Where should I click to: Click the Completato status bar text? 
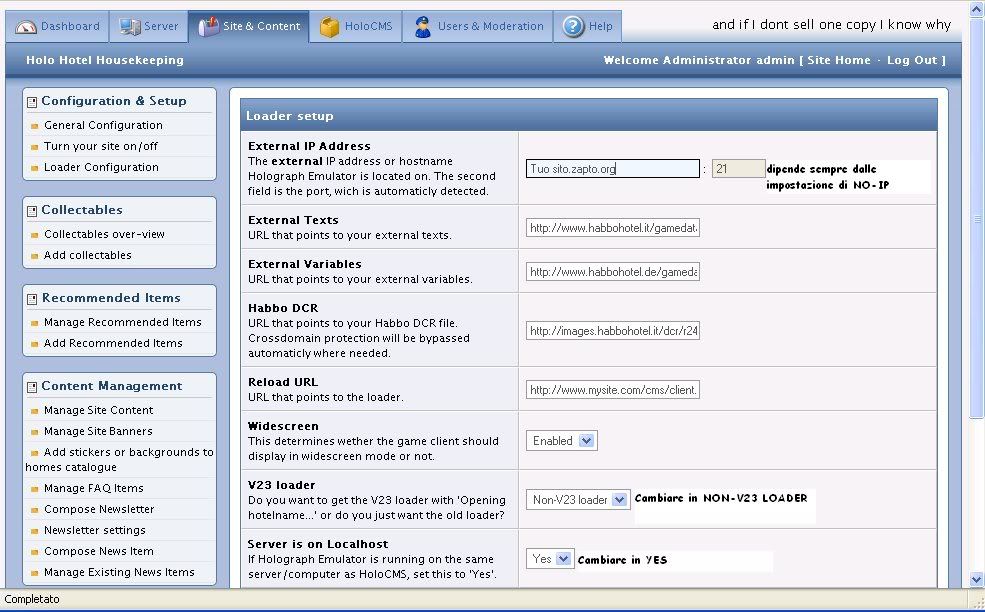coord(32,599)
